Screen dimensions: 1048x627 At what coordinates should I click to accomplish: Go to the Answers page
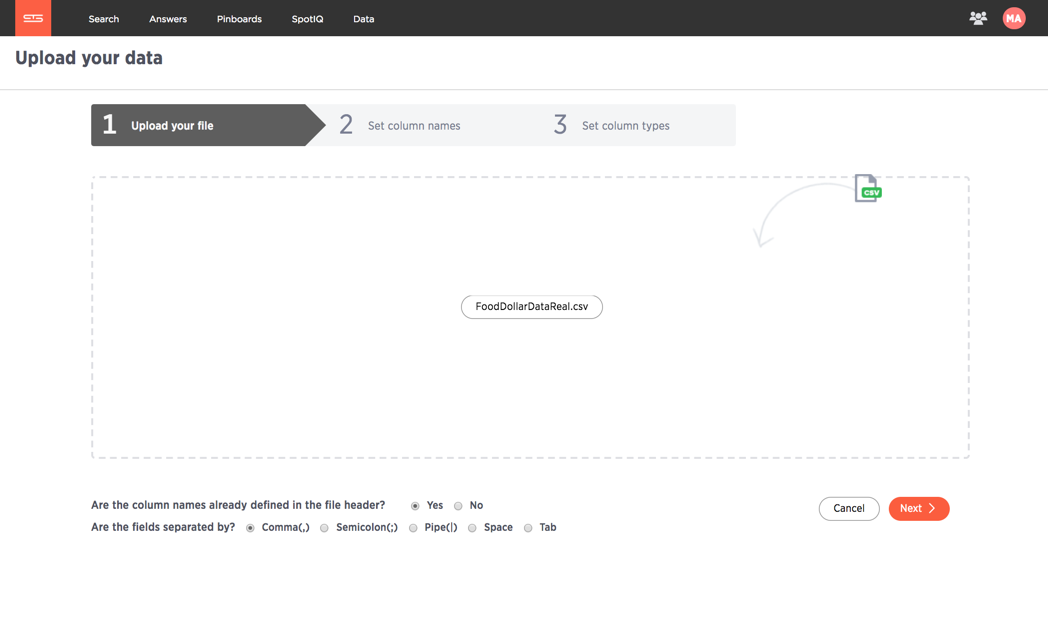coord(168,19)
